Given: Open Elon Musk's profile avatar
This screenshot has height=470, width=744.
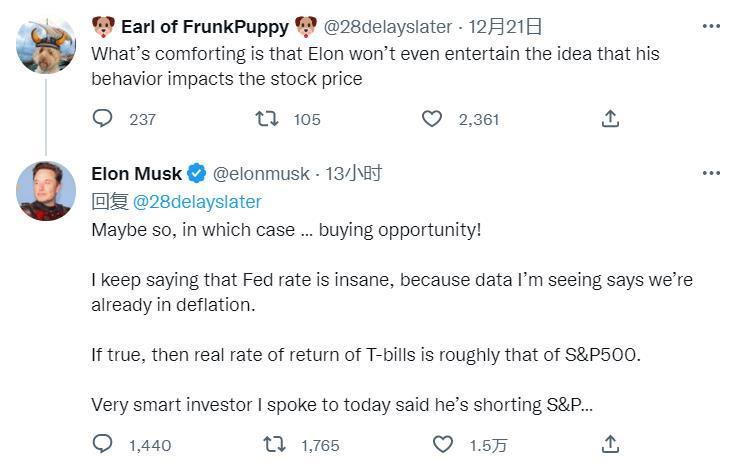Looking at the screenshot, I should [46, 191].
